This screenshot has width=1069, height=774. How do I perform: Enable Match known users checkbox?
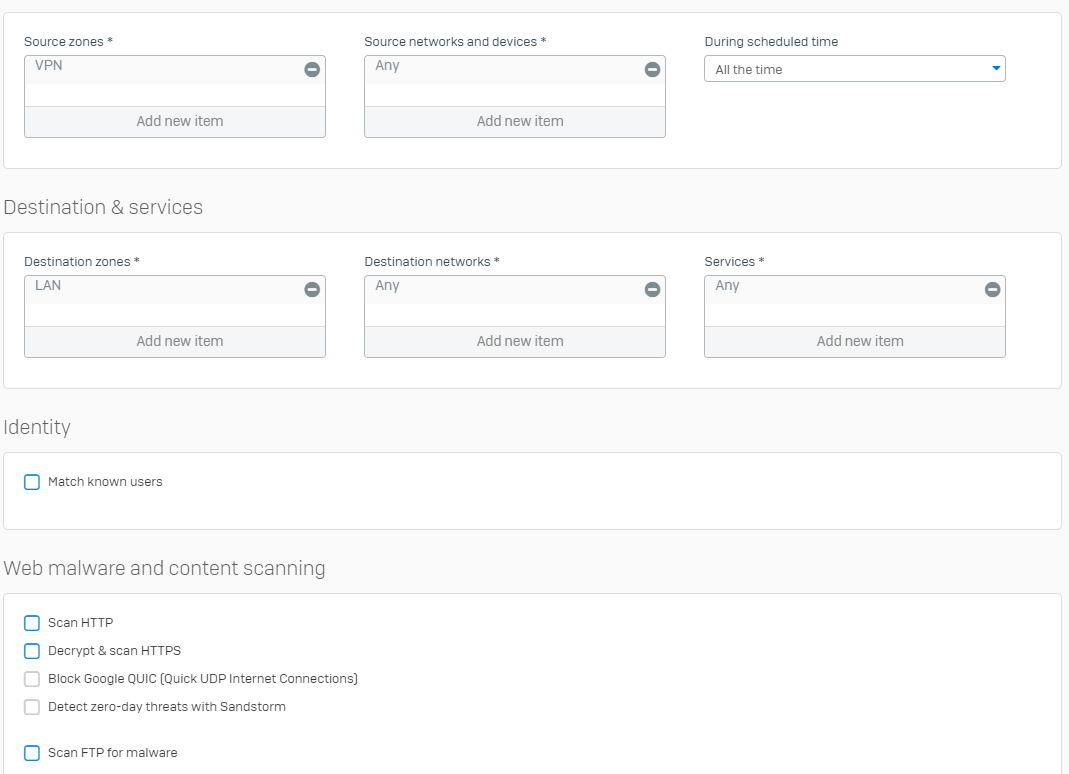click(x=32, y=482)
